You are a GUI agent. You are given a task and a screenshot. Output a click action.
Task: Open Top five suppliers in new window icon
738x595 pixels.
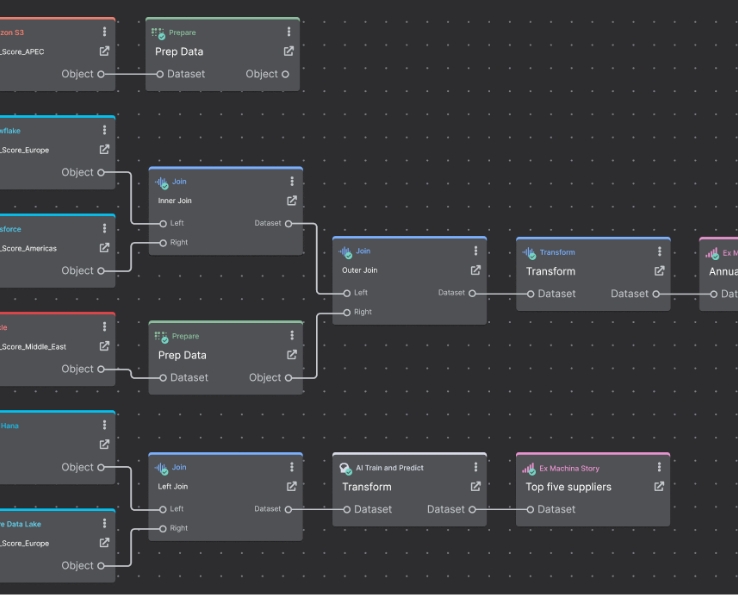pyautogui.click(x=659, y=487)
